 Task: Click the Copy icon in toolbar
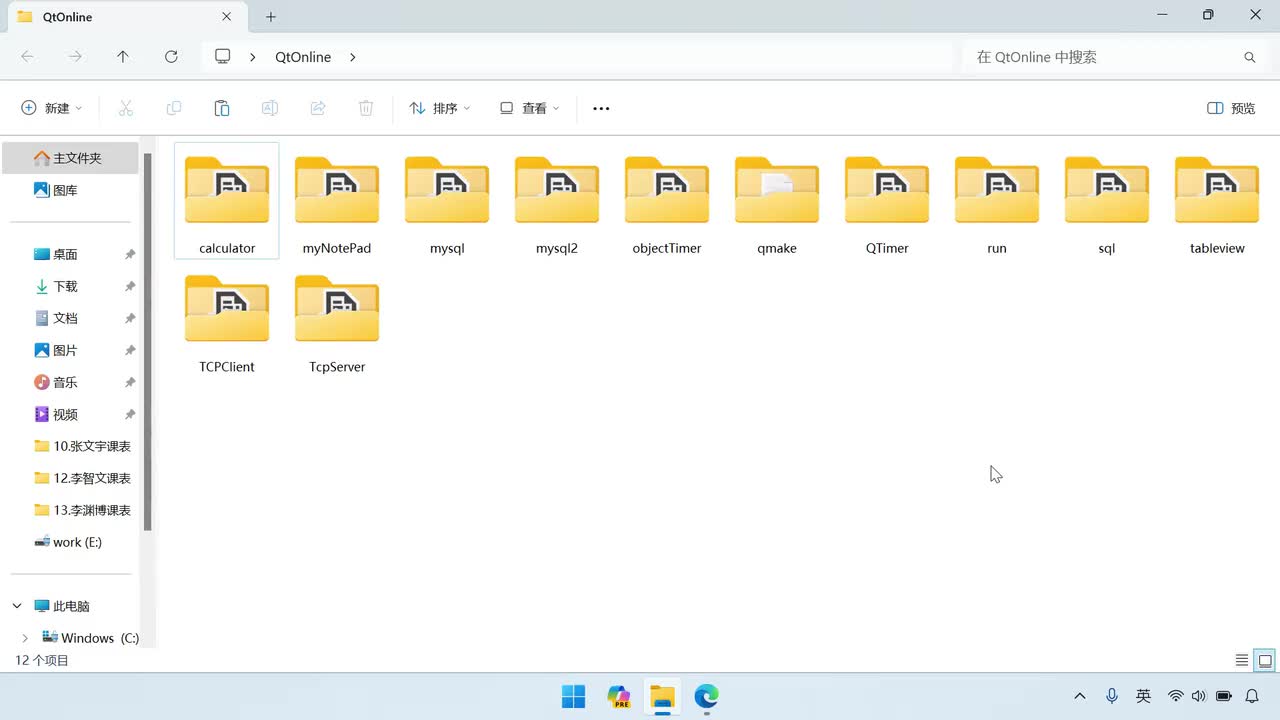pyautogui.click(x=174, y=108)
